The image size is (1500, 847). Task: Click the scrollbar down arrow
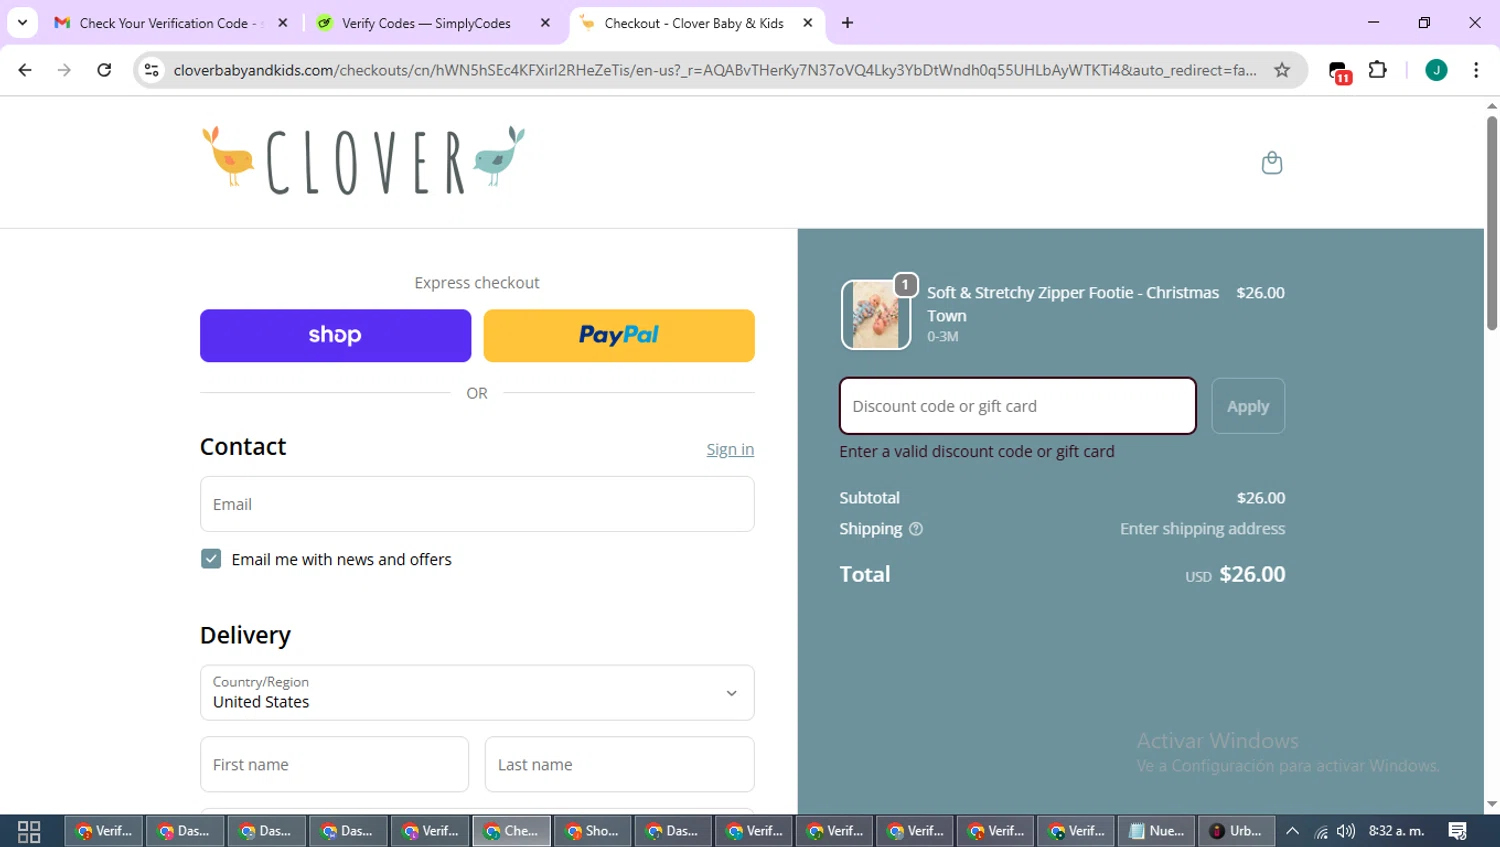1492,805
